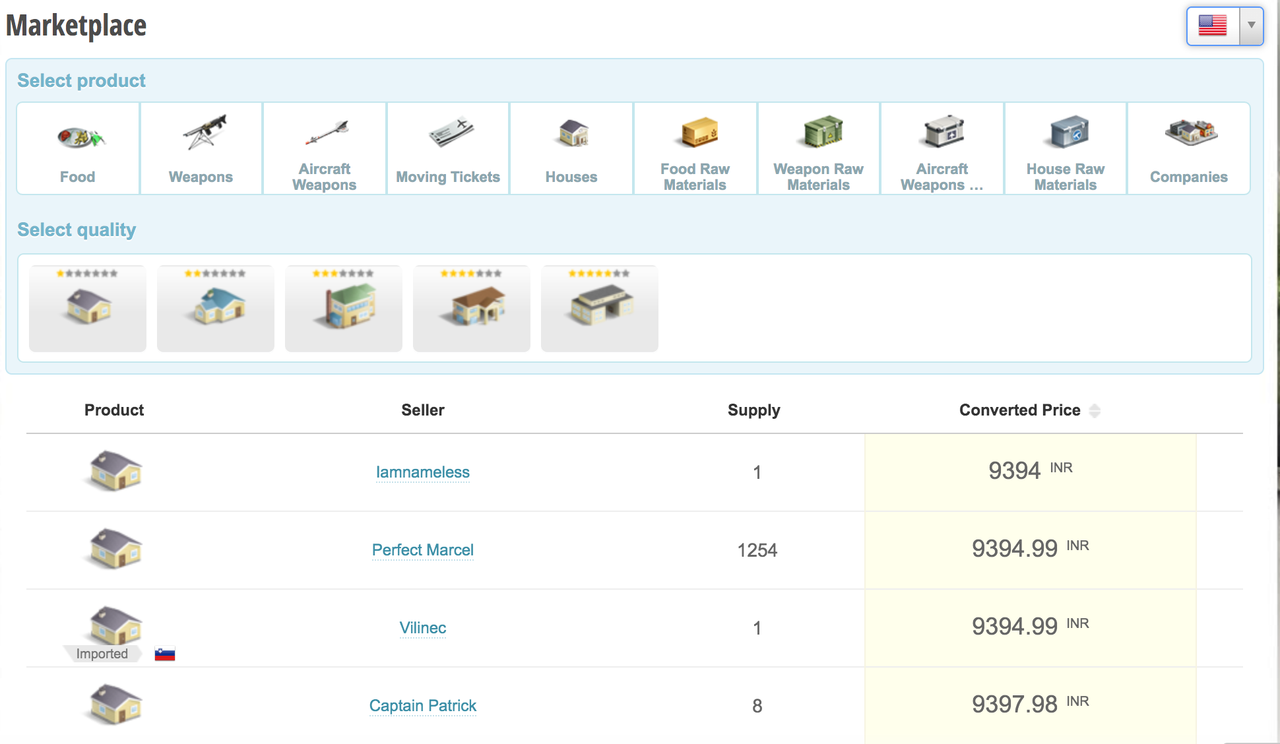Open the Moving Tickets product category
Viewport: 1280px width, 744px height.
pyautogui.click(x=448, y=148)
